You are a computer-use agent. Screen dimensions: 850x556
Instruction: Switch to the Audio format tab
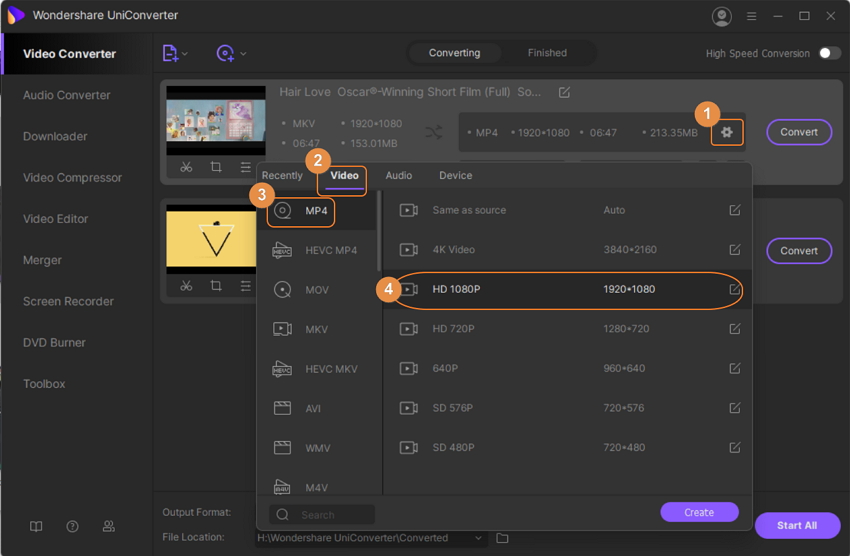pyautogui.click(x=398, y=176)
